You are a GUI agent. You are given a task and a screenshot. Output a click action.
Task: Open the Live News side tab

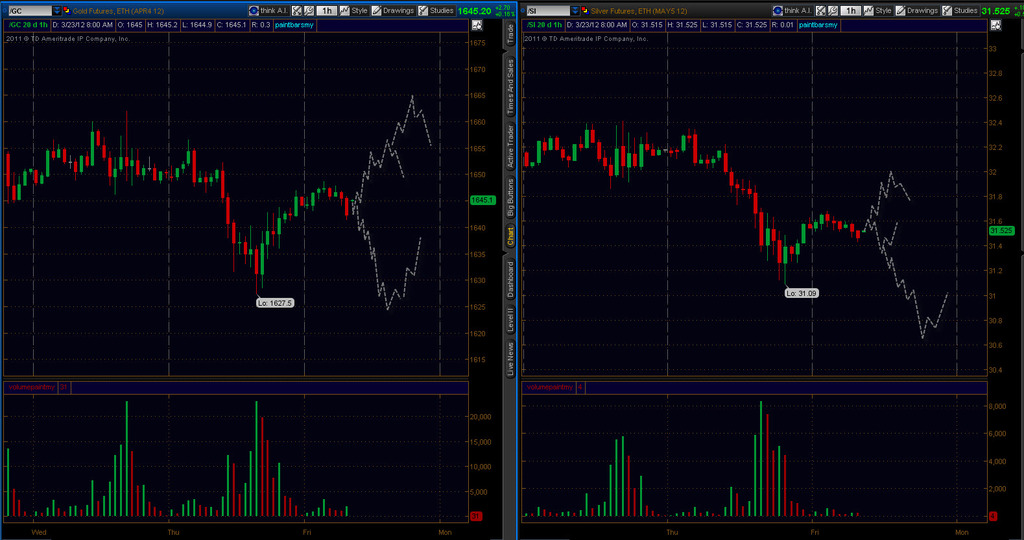(510, 359)
